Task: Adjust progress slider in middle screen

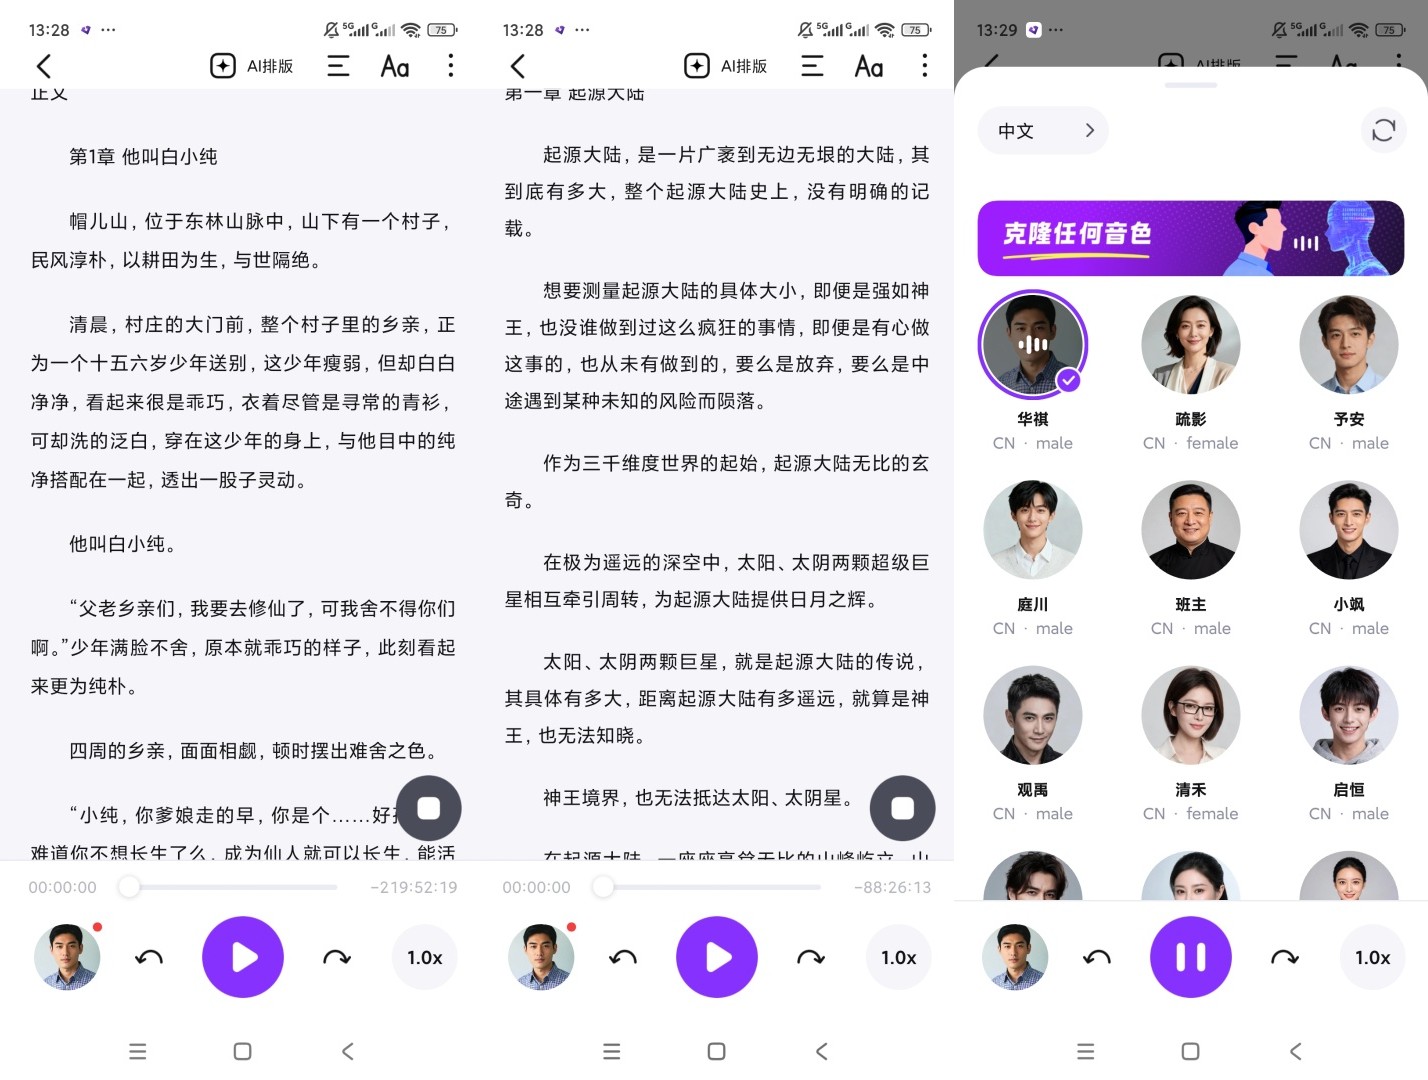Action: coord(708,887)
